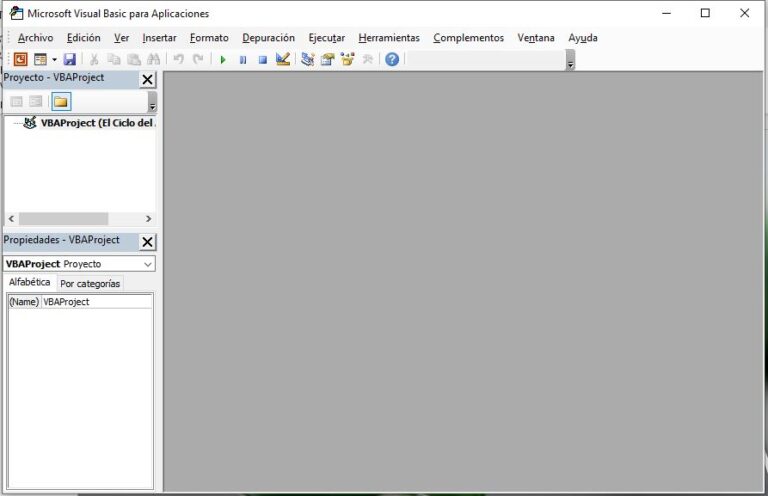Click the Cut scissors icon

coord(94,59)
